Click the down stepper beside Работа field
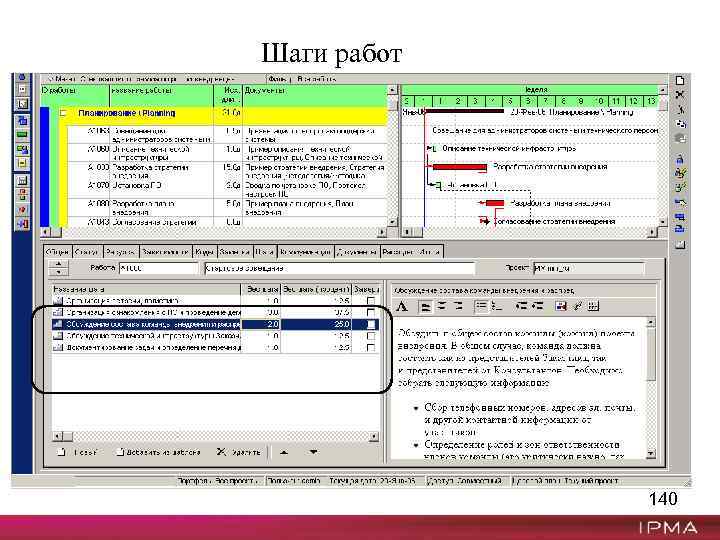This screenshot has height=540, width=720. (58, 272)
